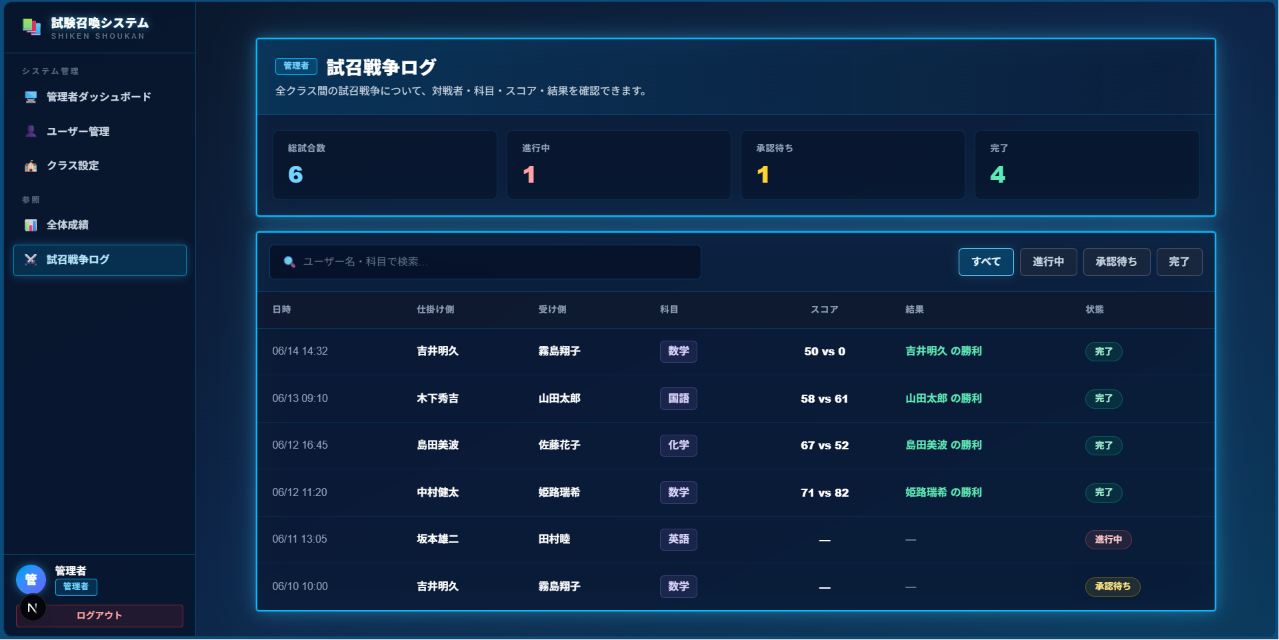Open クラス設定 in the sidebar
Viewport: 1279px width, 640px height.
click(100, 165)
